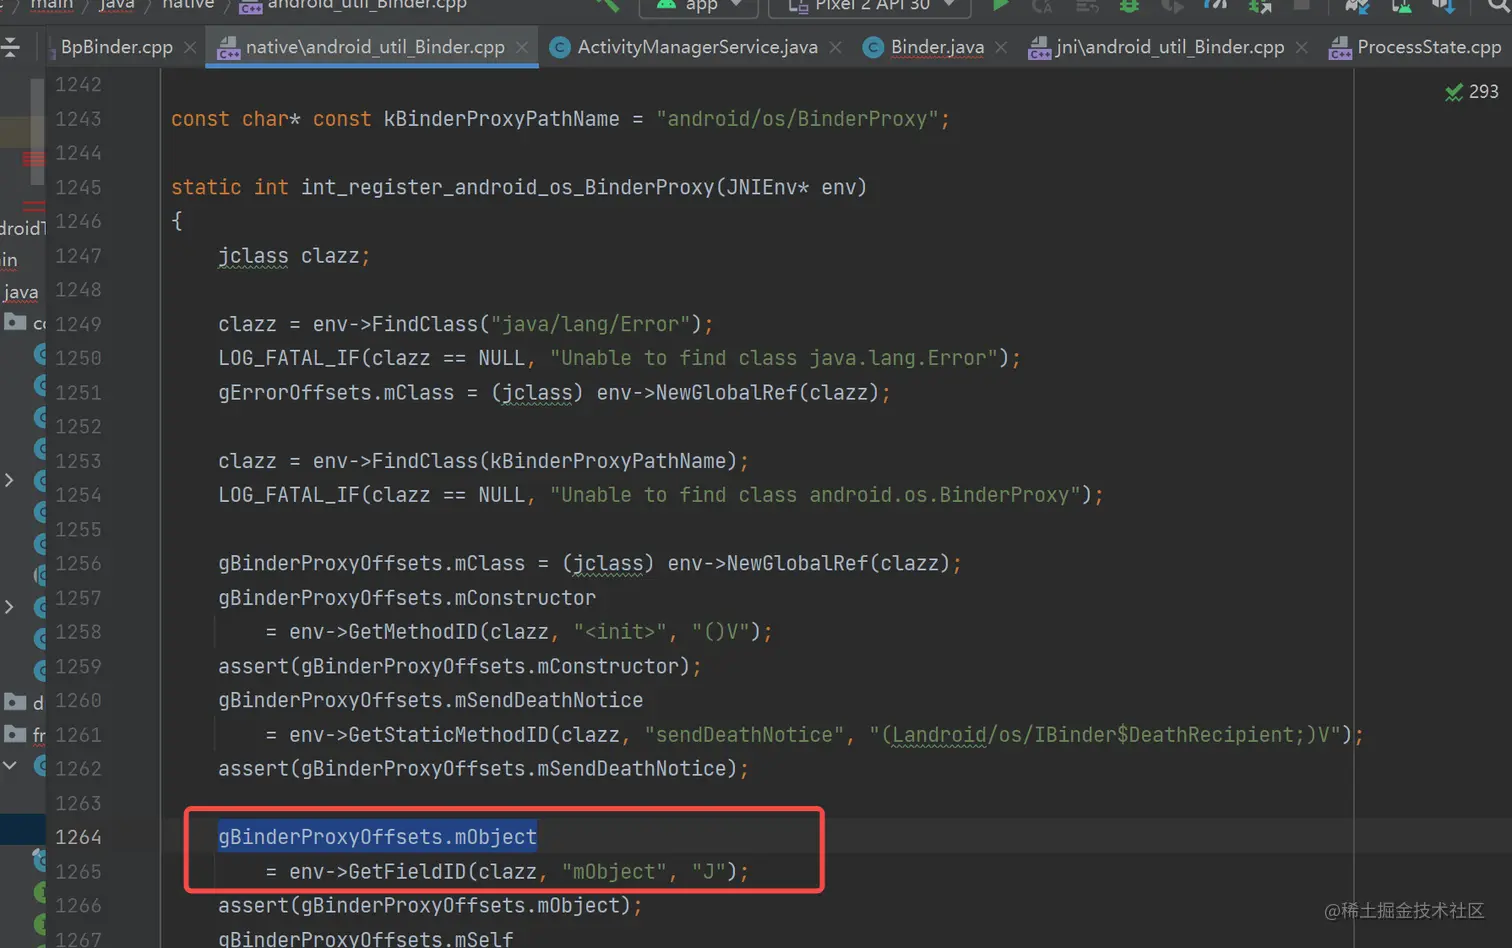Select the 'java' item in the project tree
Screen dimensions: 1512x948
pyautogui.click(x=20, y=292)
